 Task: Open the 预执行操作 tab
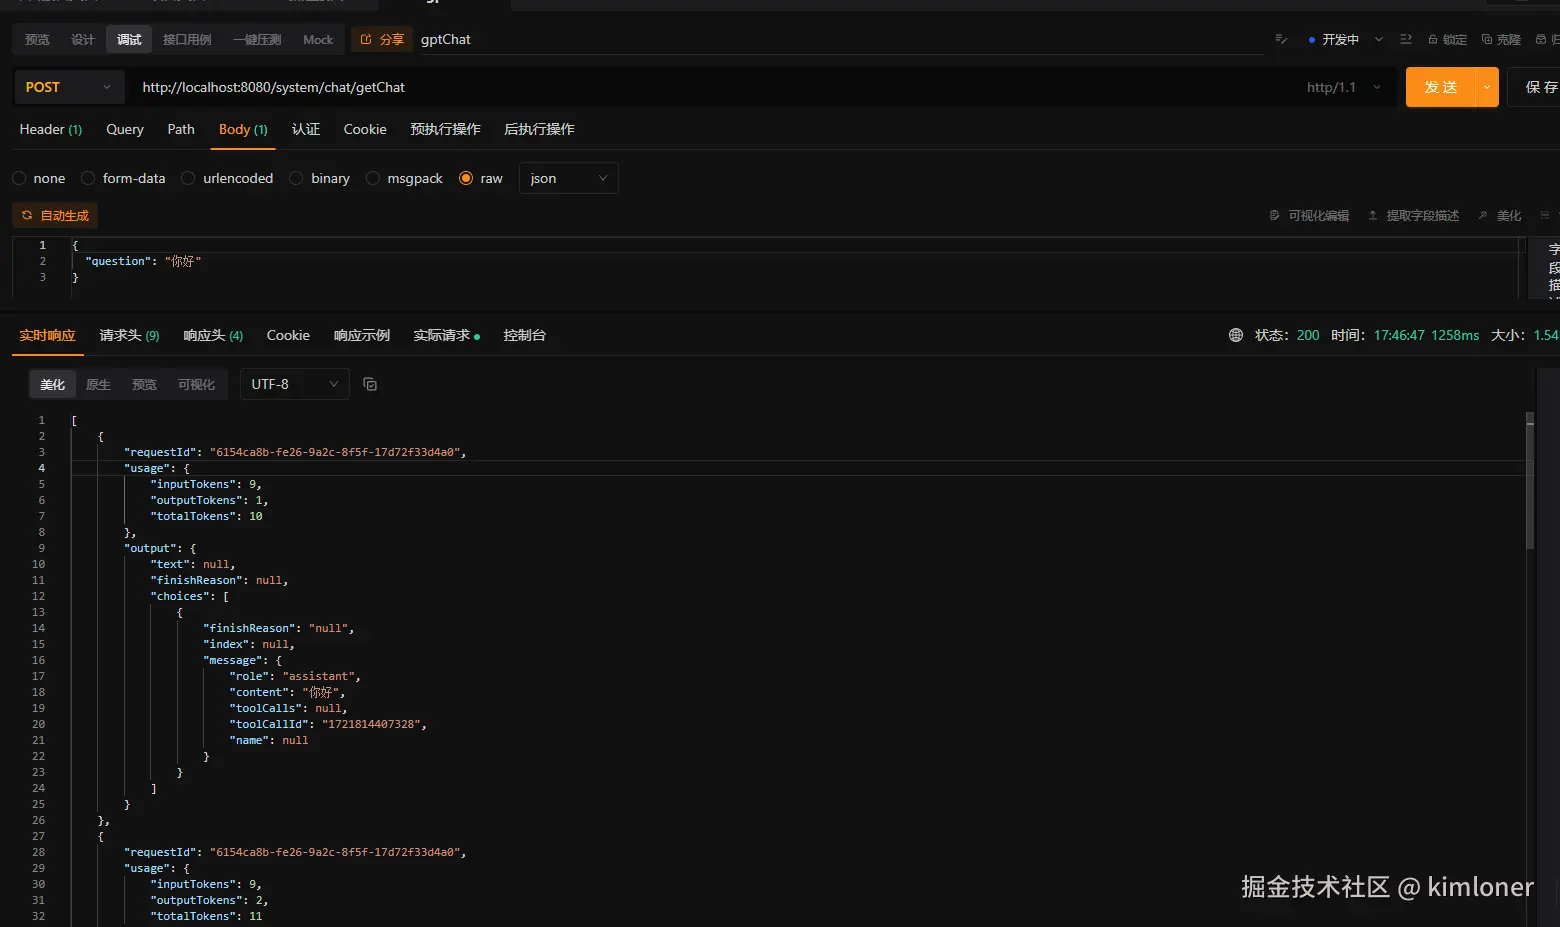click(x=445, y=129)
